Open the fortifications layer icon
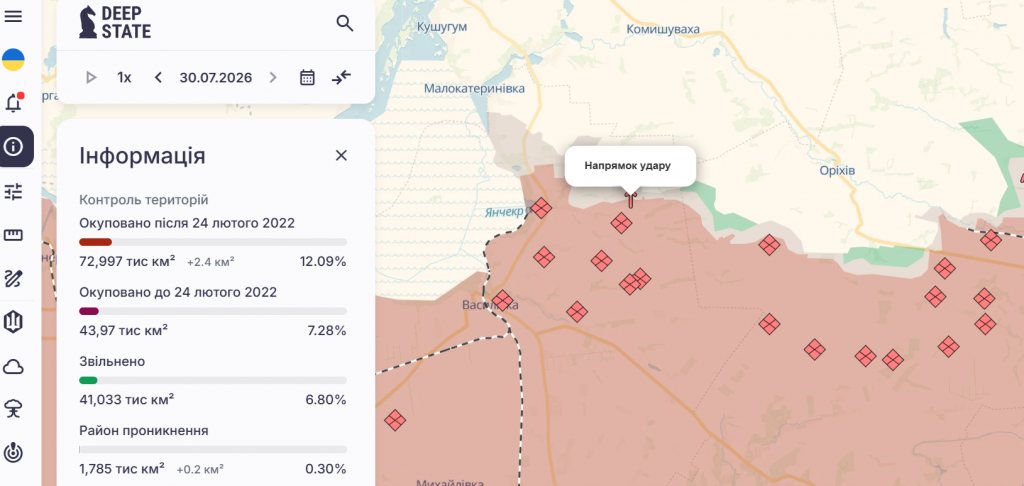 point(13,321)
